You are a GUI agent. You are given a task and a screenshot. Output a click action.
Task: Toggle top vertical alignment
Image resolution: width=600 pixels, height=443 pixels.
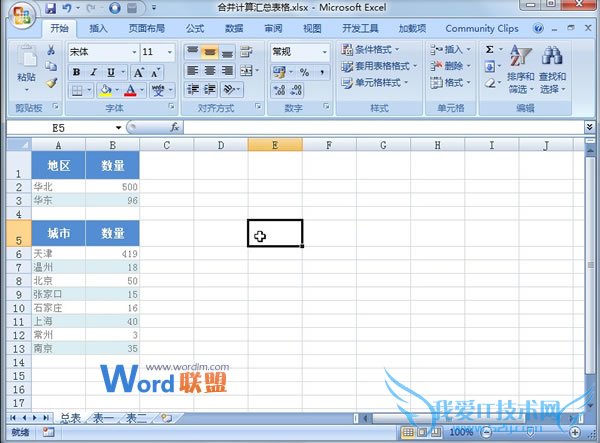192,52
